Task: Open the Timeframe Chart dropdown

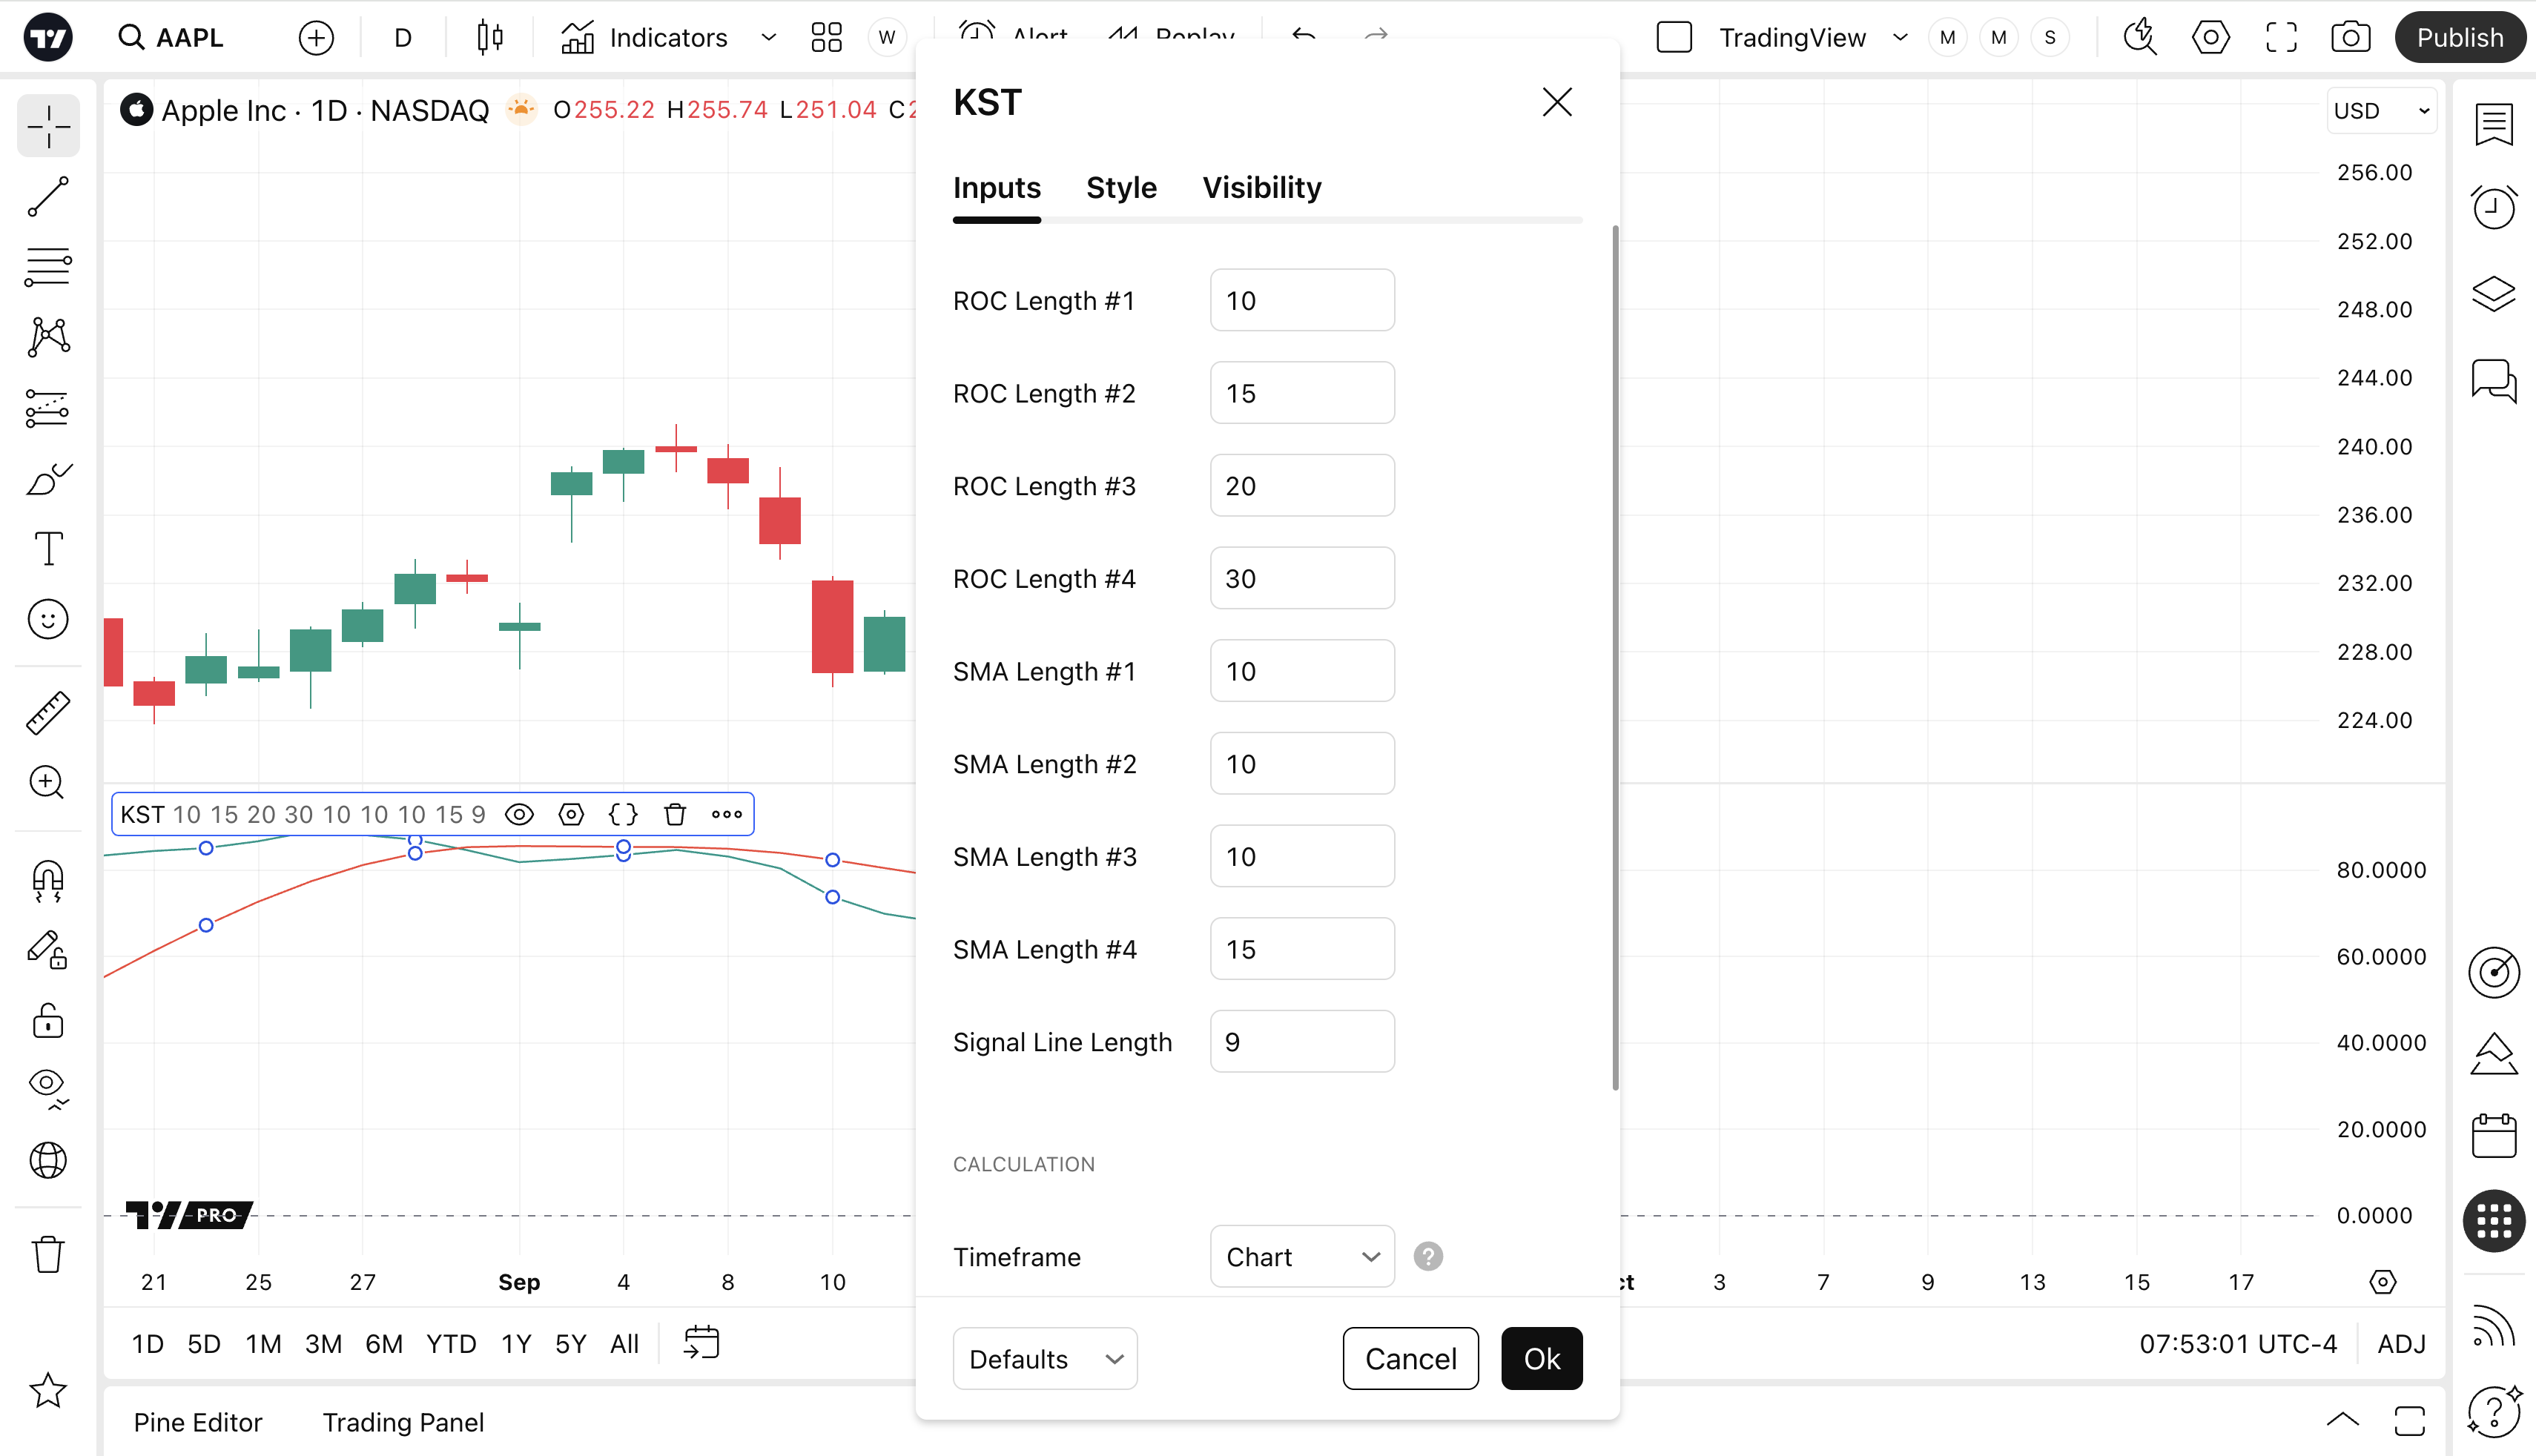Action: click(x=1302, y=1257)
